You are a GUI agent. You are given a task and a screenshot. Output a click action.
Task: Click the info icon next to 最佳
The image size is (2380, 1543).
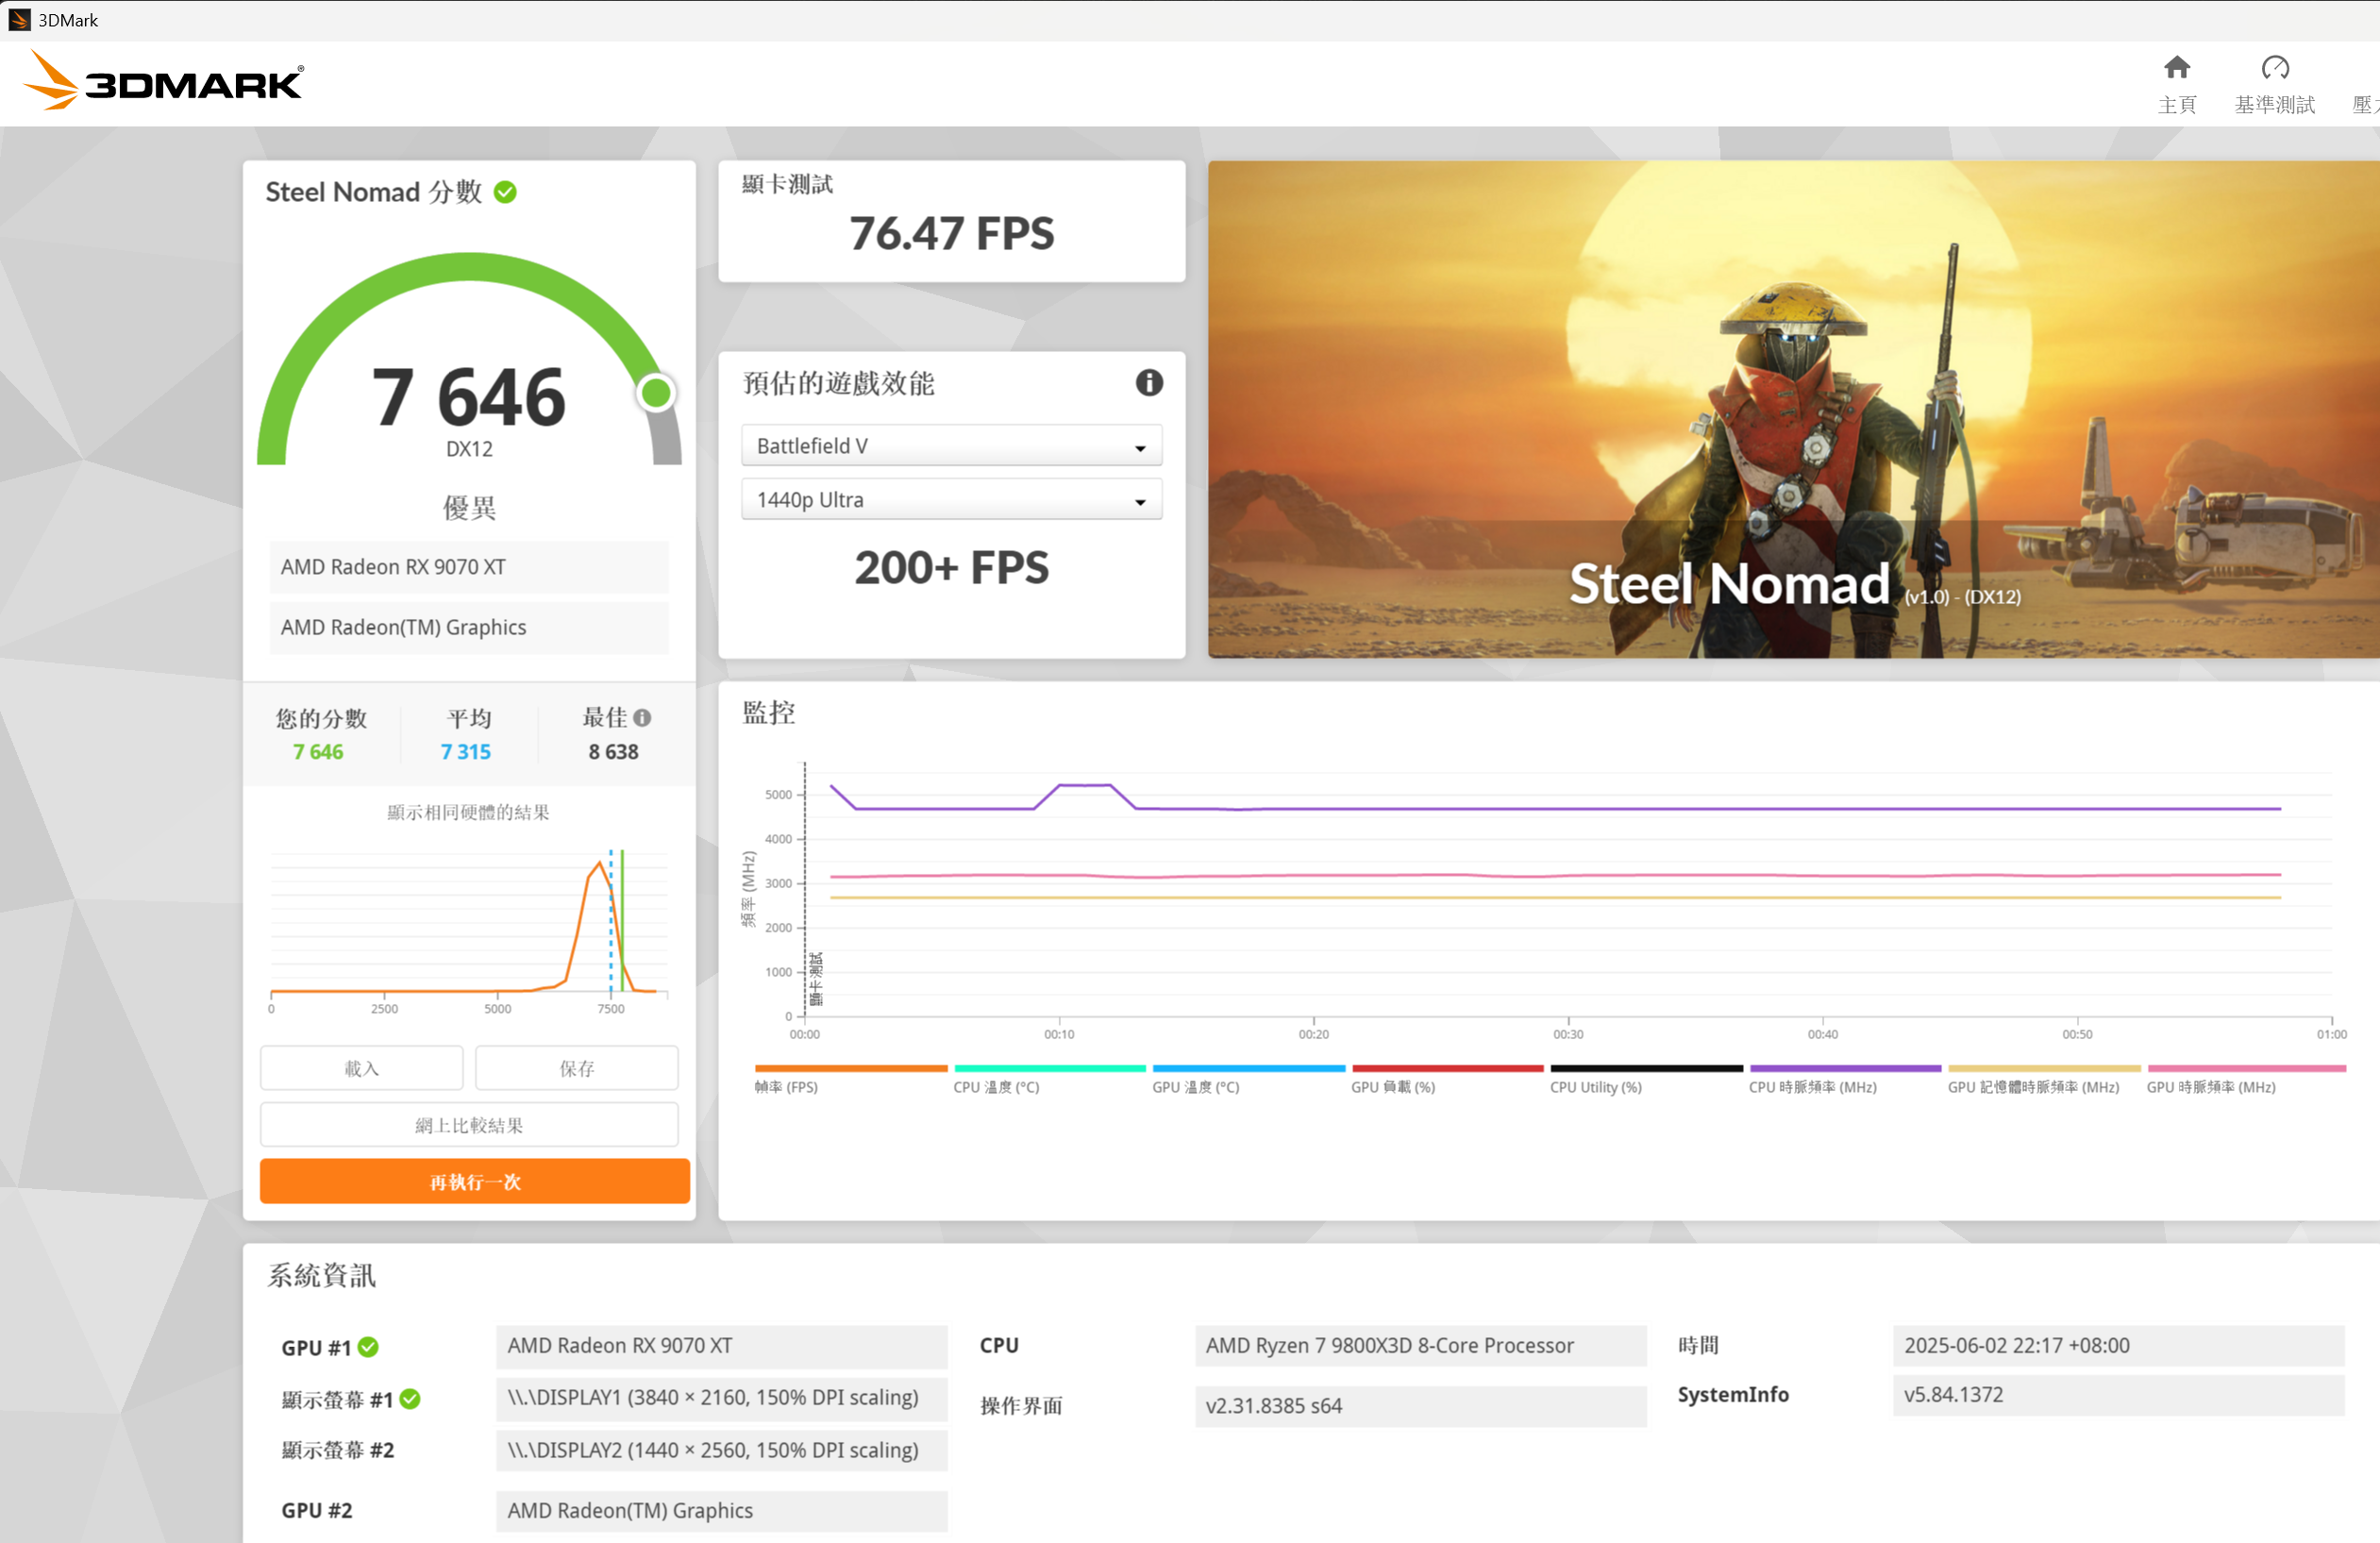pos(642,718)
